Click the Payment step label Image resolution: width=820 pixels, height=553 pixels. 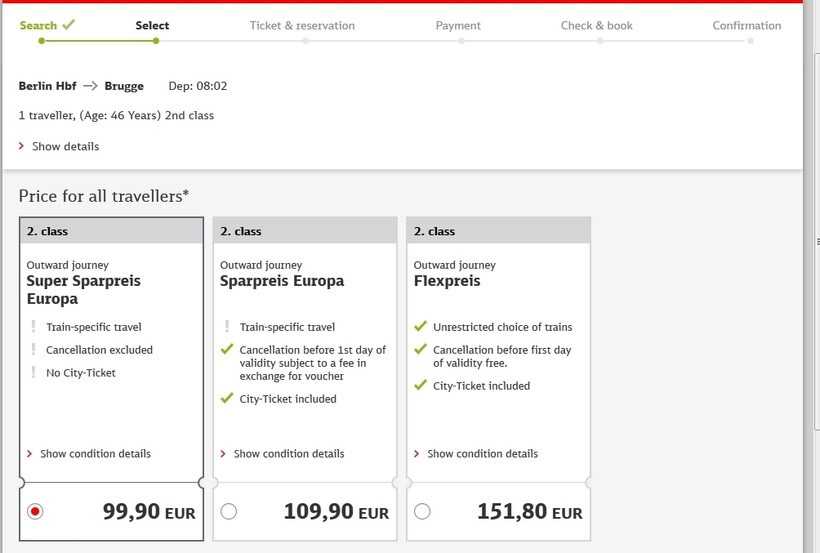click(458, 26)
